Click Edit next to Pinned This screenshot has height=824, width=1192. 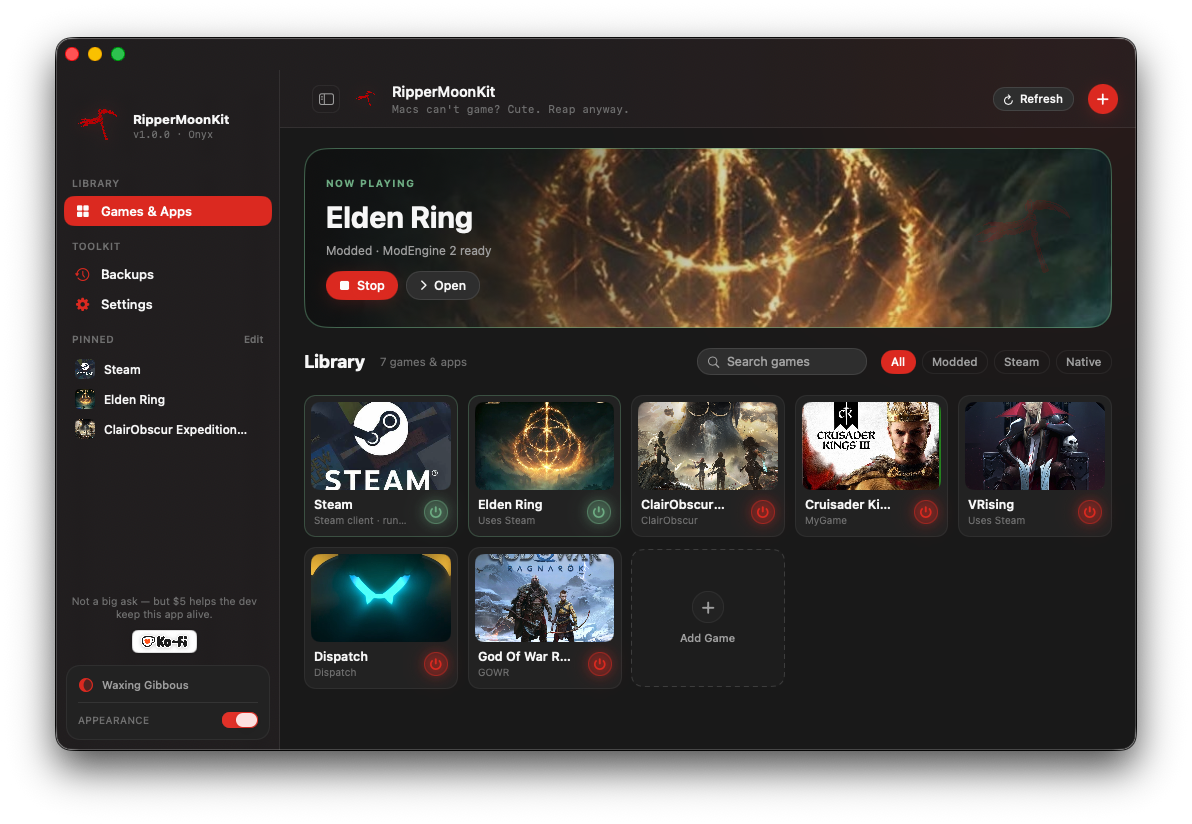(x=253, y=339)
